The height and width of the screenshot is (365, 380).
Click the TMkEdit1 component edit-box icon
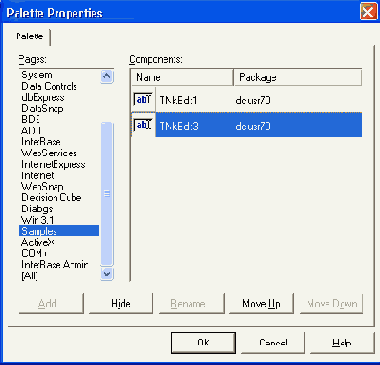143,99
